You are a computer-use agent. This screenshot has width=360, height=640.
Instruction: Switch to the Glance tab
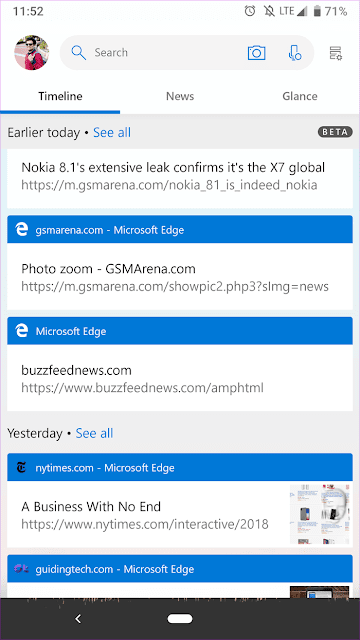[300, 96]
